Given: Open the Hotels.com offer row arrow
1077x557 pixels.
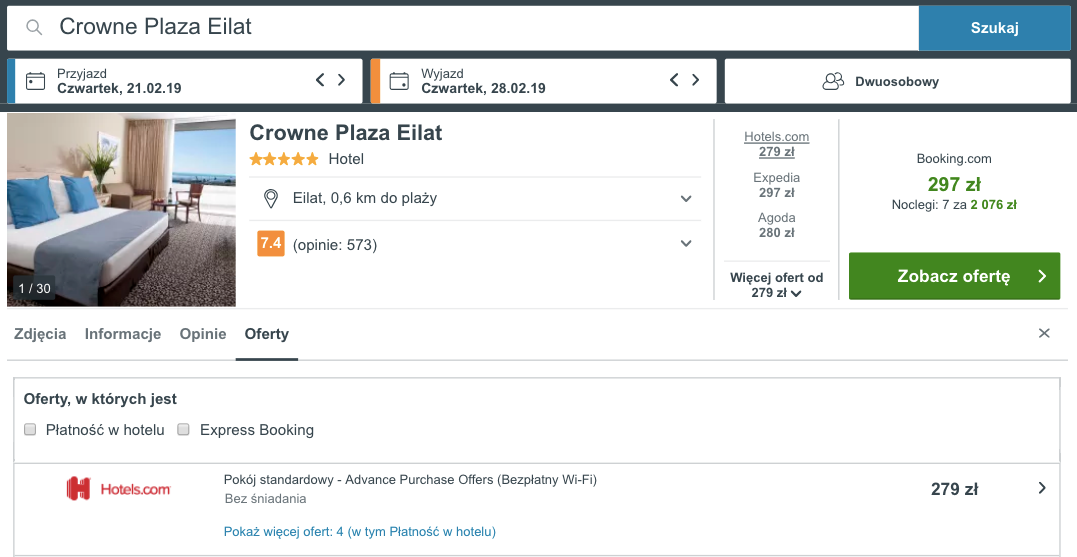Looking at the screenshot, I should click(1042, 488).
